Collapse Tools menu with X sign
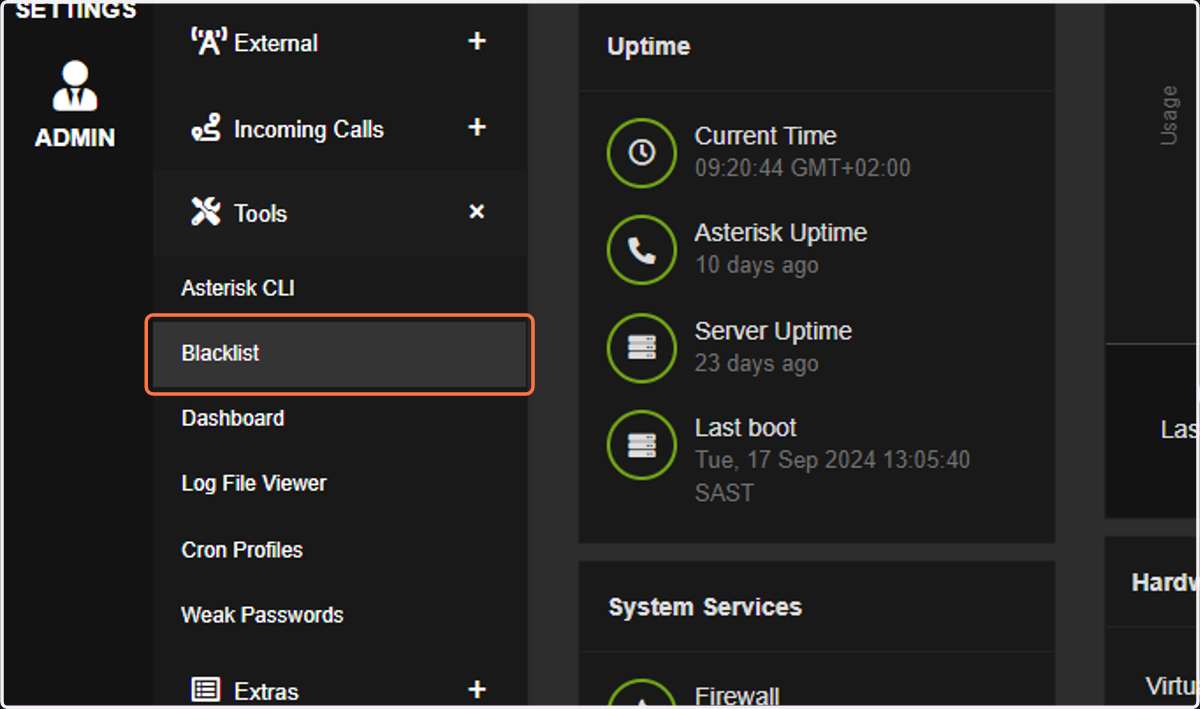 (x=477, y=212)
